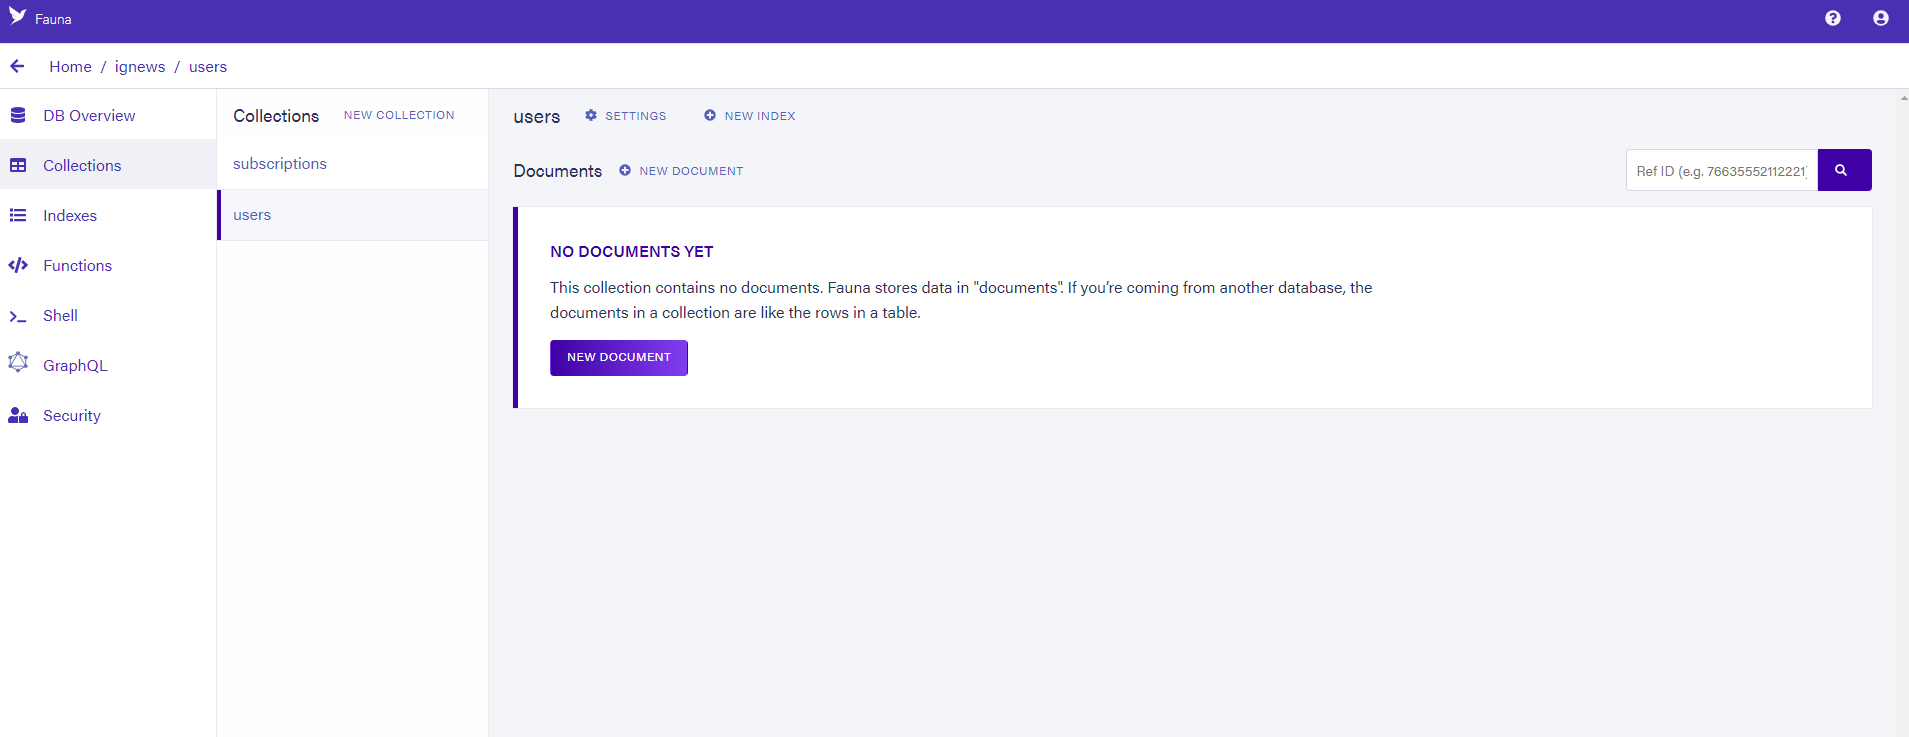Open ignews database in breadcrumb
Viewport: 1909px width, 737px height.
[140, 67]
